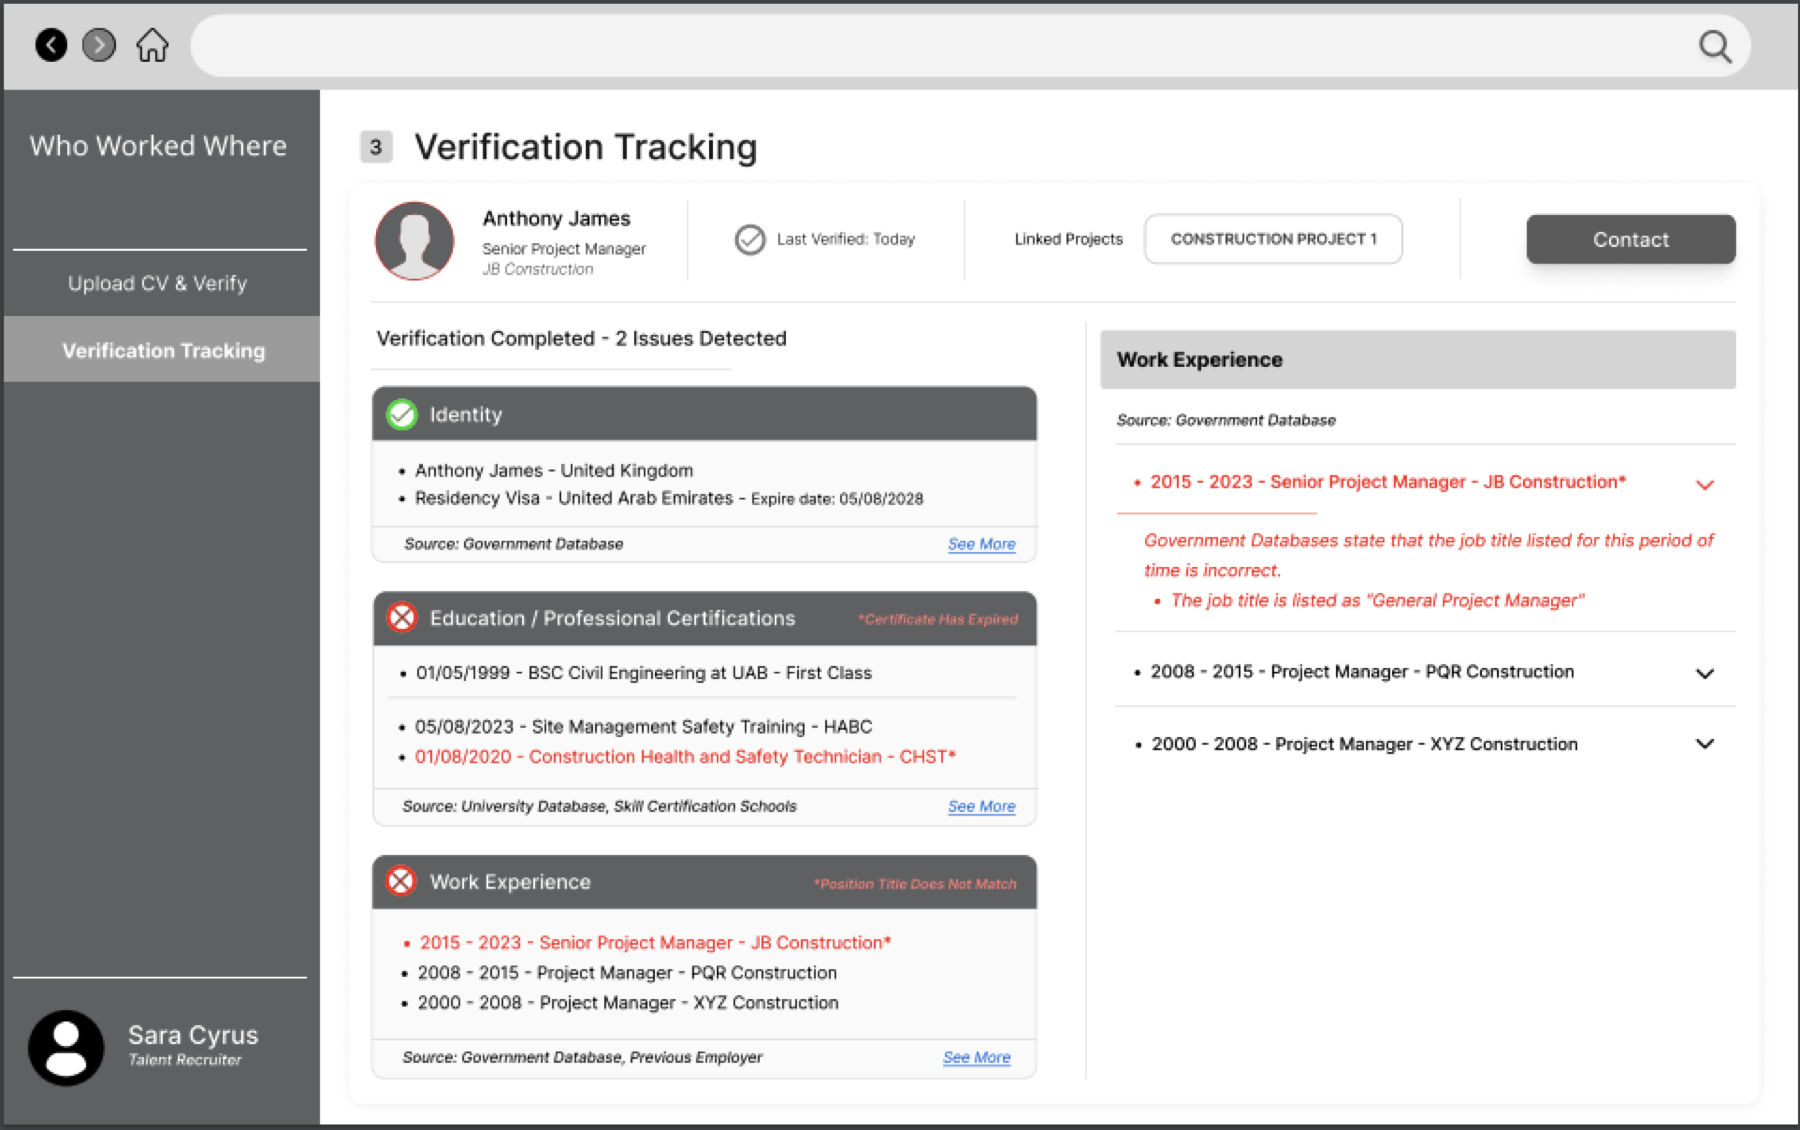Click the Identity card header
1800x1130 pixels.
[704, 414]
